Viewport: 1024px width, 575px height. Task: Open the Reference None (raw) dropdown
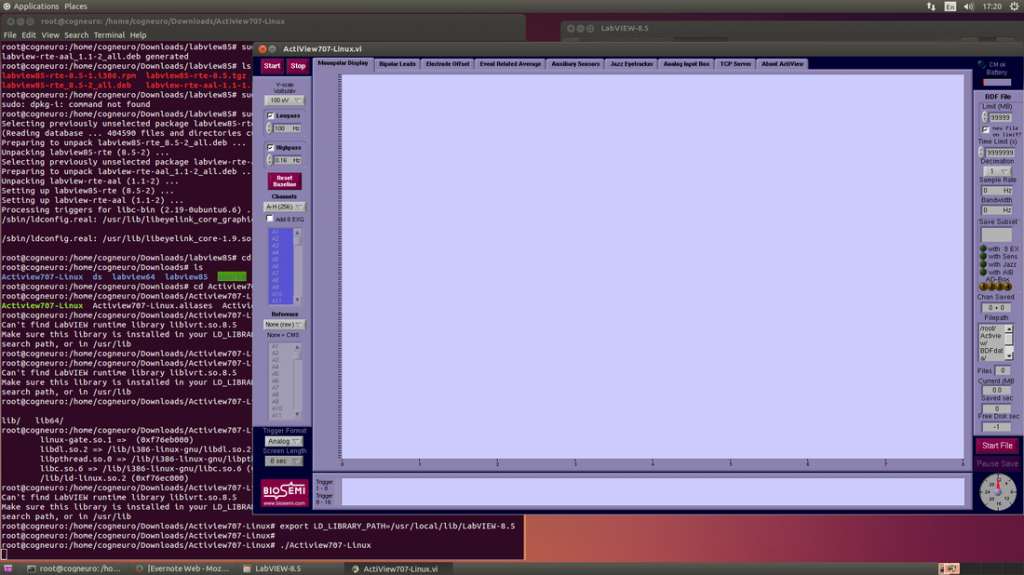[285, 324]
